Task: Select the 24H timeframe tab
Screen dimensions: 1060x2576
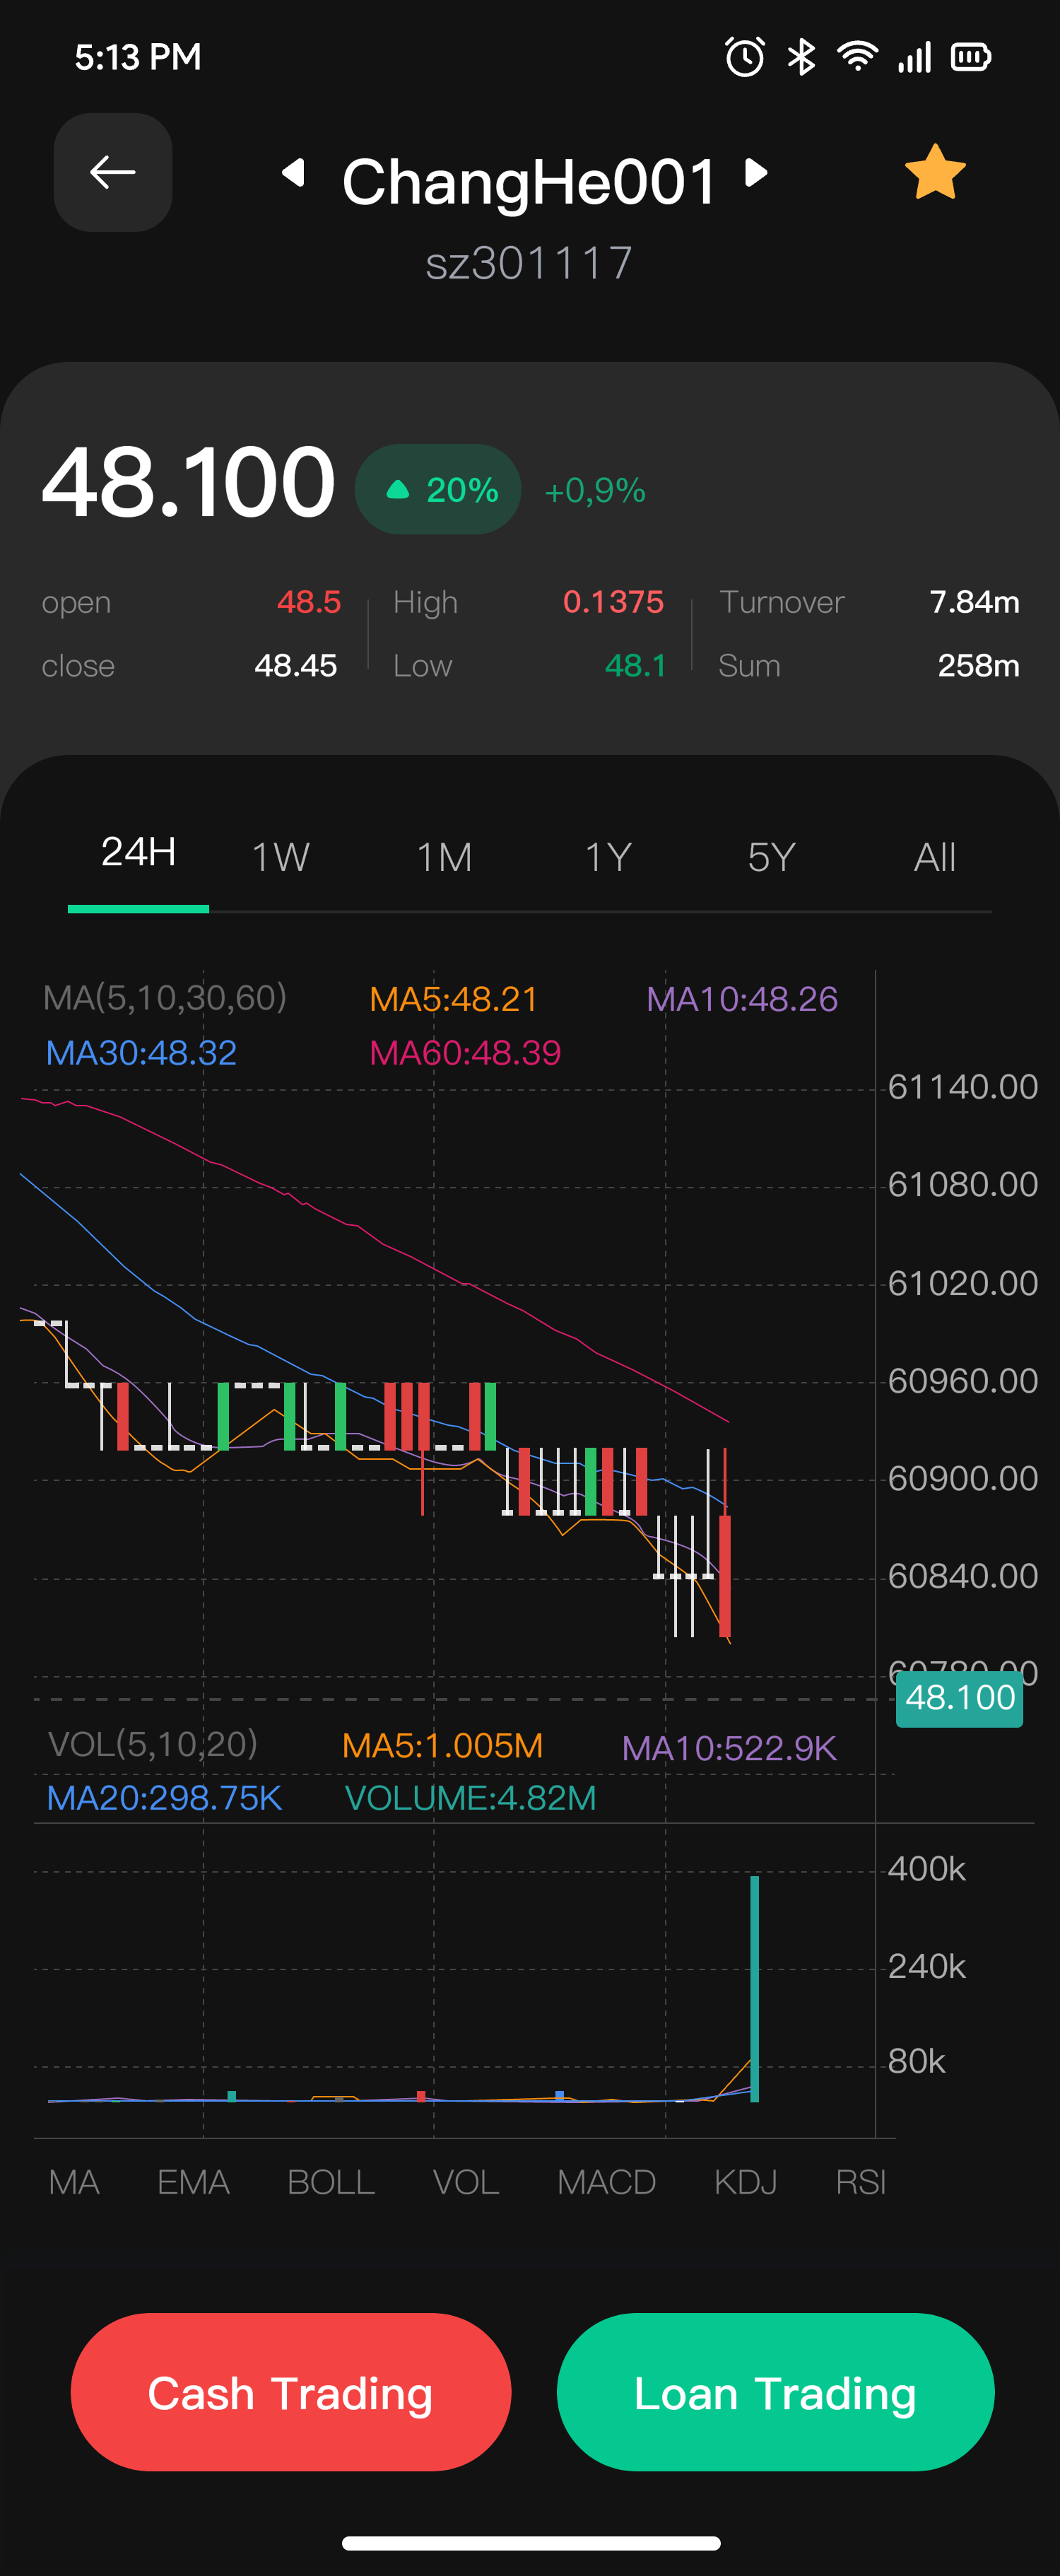Action: click(x=138, y=853)
